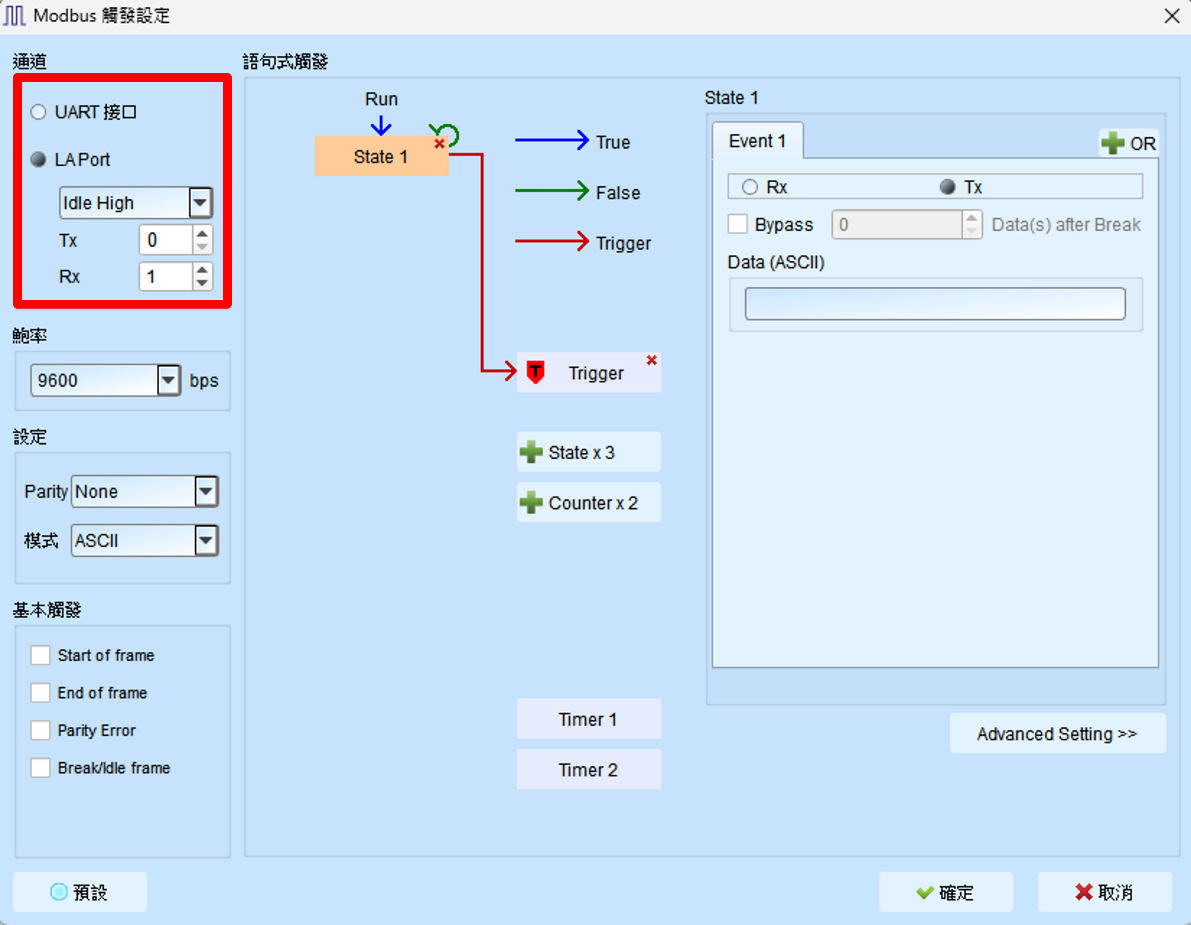The image size is (1191, 925).
Task: Click the blue Run arrow above State 1
Action: pos(381,125)
